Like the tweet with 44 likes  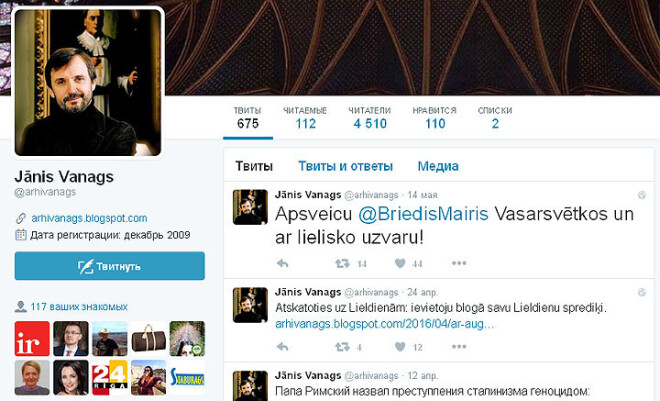(x=400, y=263)
